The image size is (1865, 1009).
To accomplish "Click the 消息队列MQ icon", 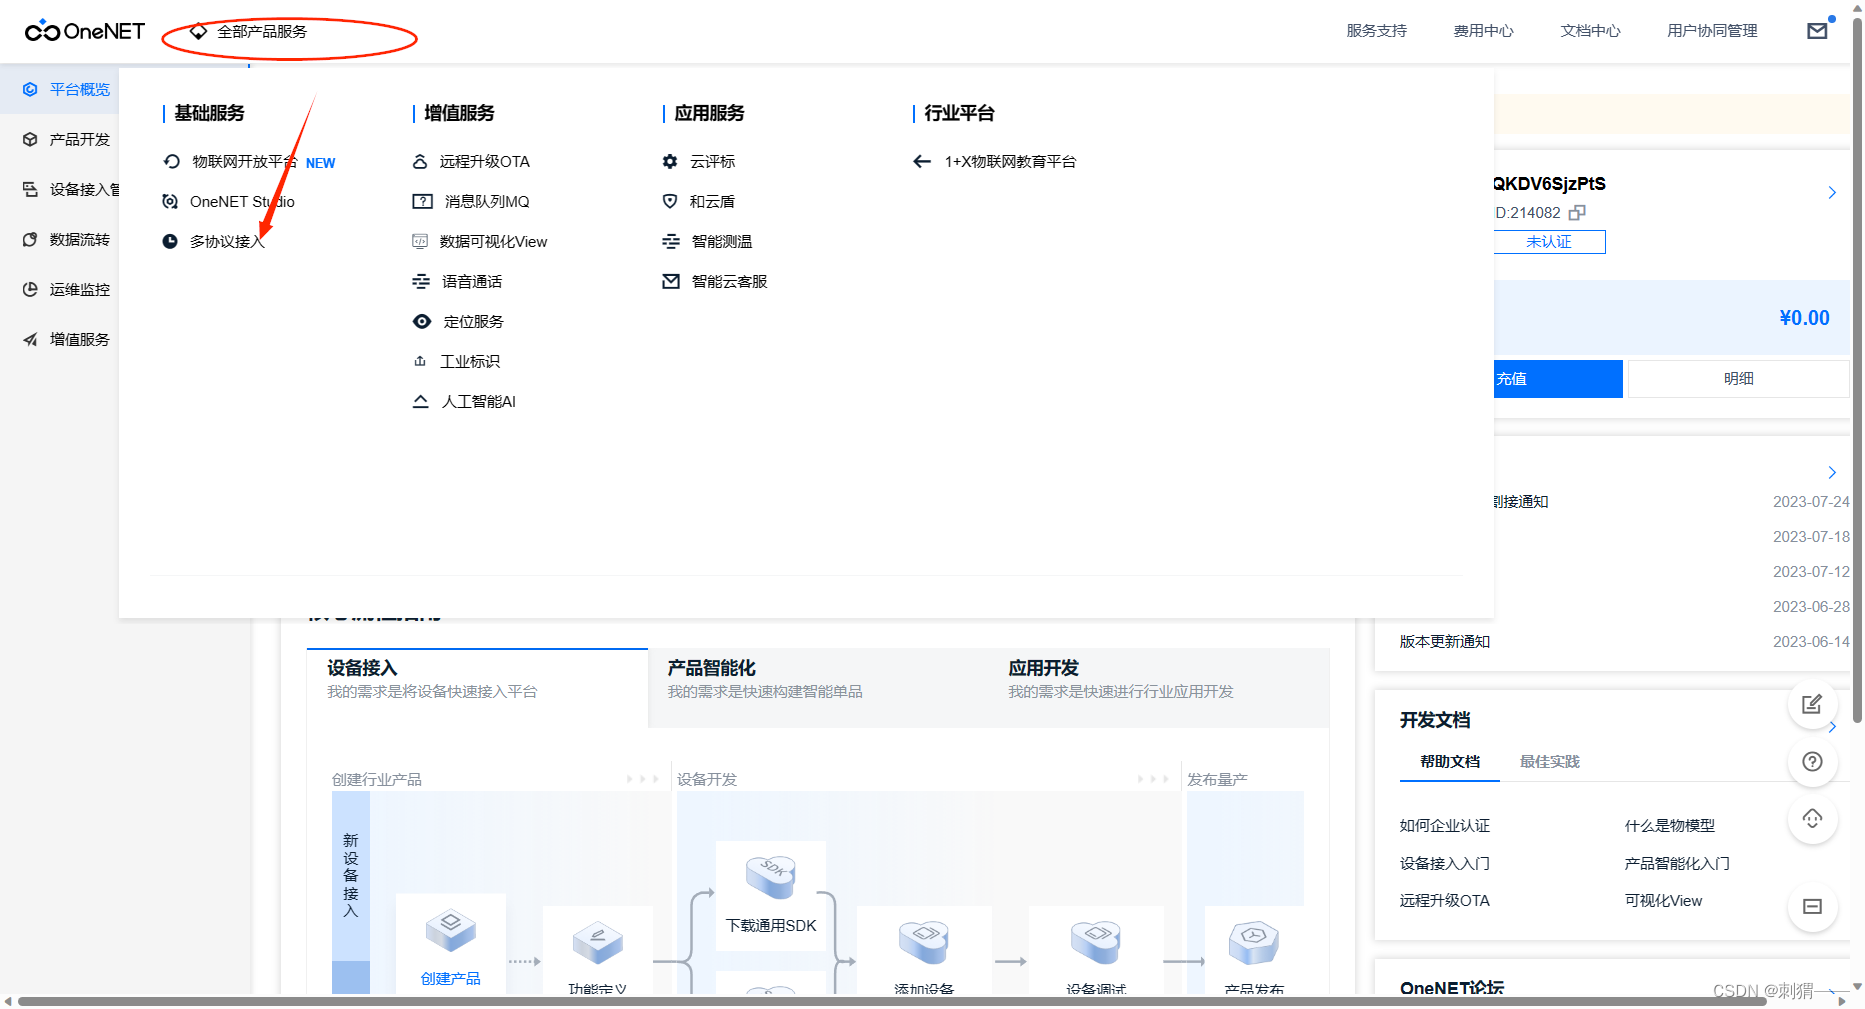I will point(422,201).
